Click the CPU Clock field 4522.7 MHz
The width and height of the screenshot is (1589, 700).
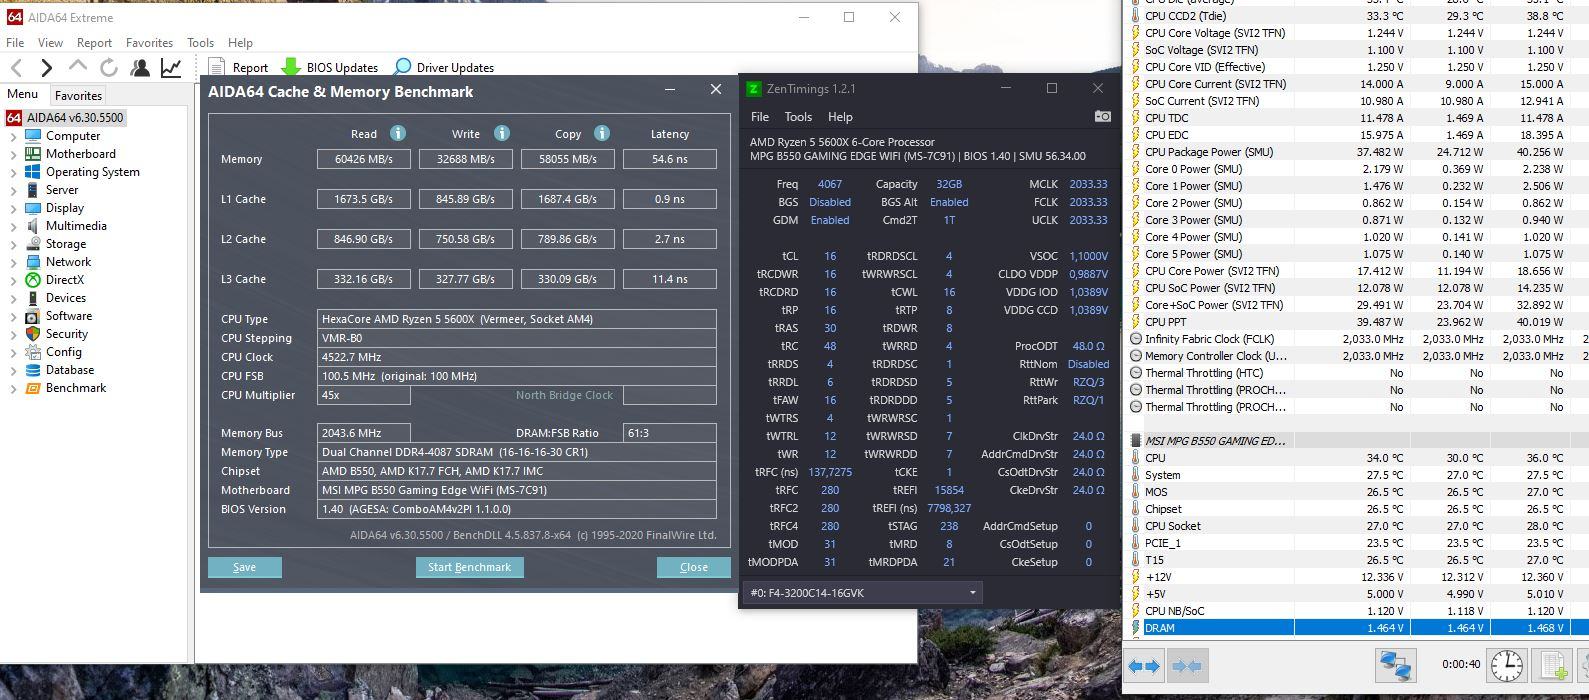pyautogui.click(x=516, y=357)
